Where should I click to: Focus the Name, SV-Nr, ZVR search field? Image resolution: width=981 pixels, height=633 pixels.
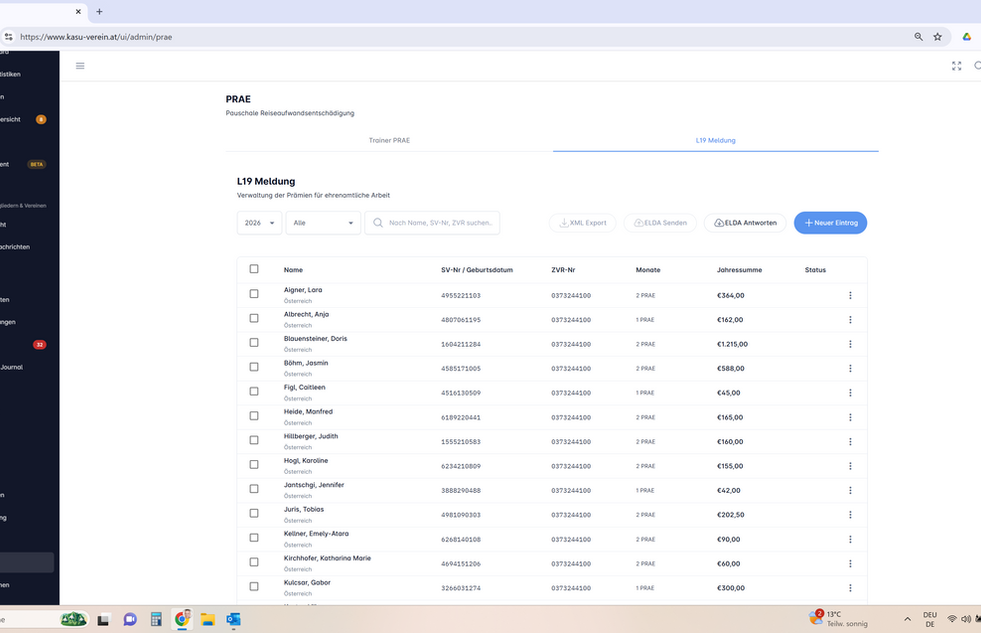point(432,223)
